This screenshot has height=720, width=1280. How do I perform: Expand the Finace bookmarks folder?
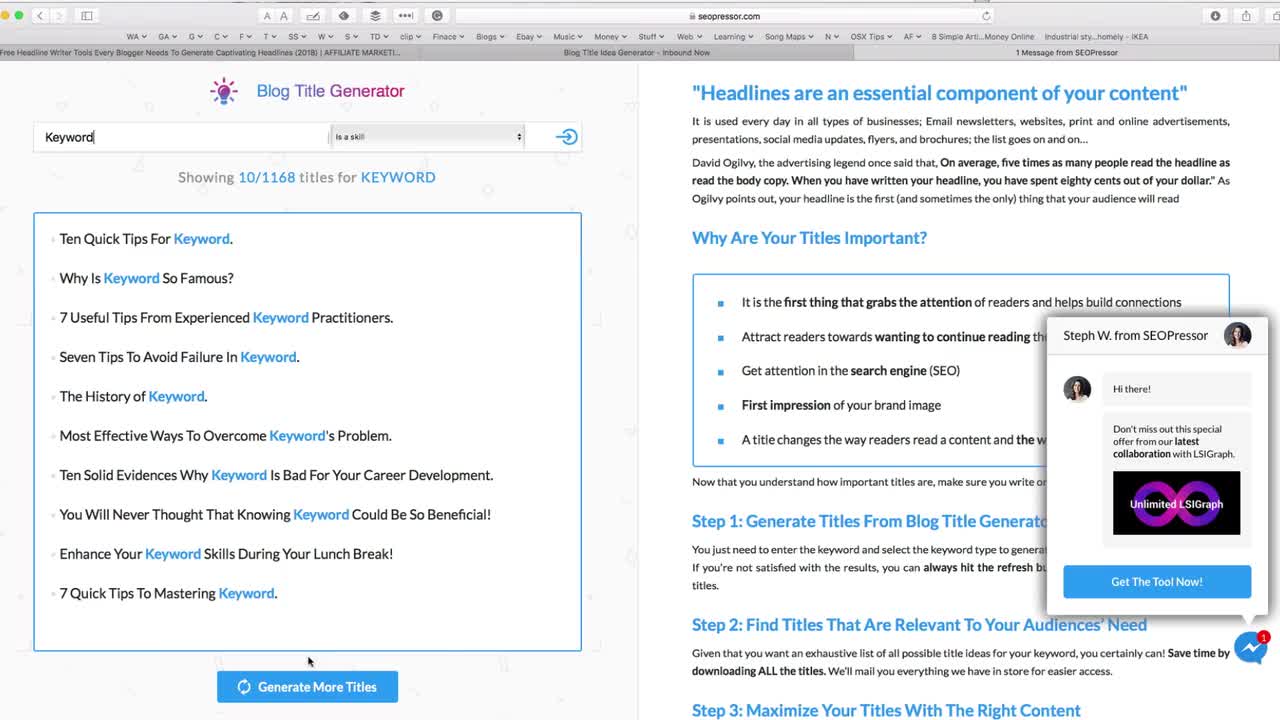(448, 37)
